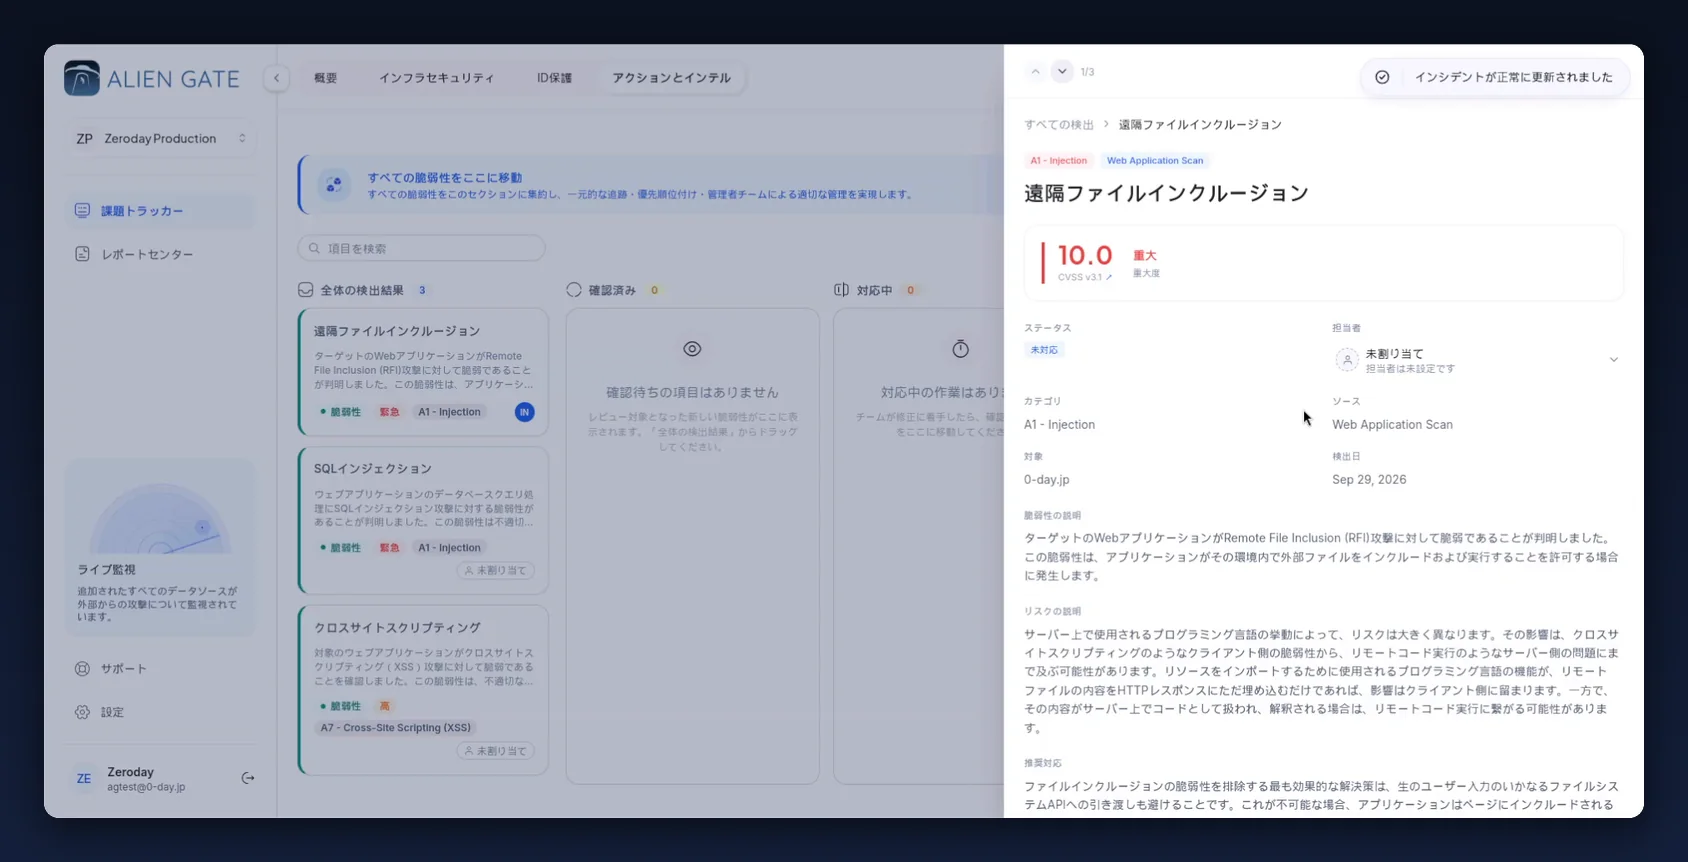Open the クロスサイトスクリプティング card title
Image resolution: width=1688 pixels, height=862 pixels.
point(398,628)
